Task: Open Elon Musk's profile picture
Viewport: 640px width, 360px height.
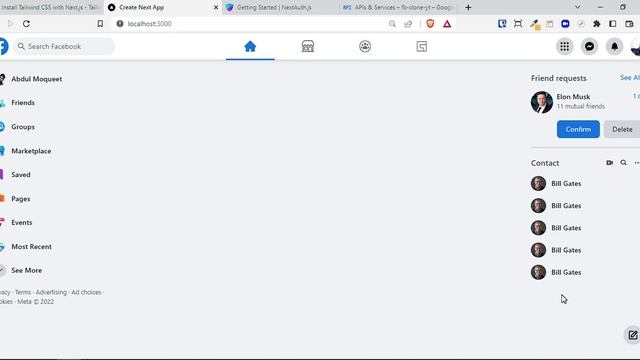Action: (x=542, y=102)
